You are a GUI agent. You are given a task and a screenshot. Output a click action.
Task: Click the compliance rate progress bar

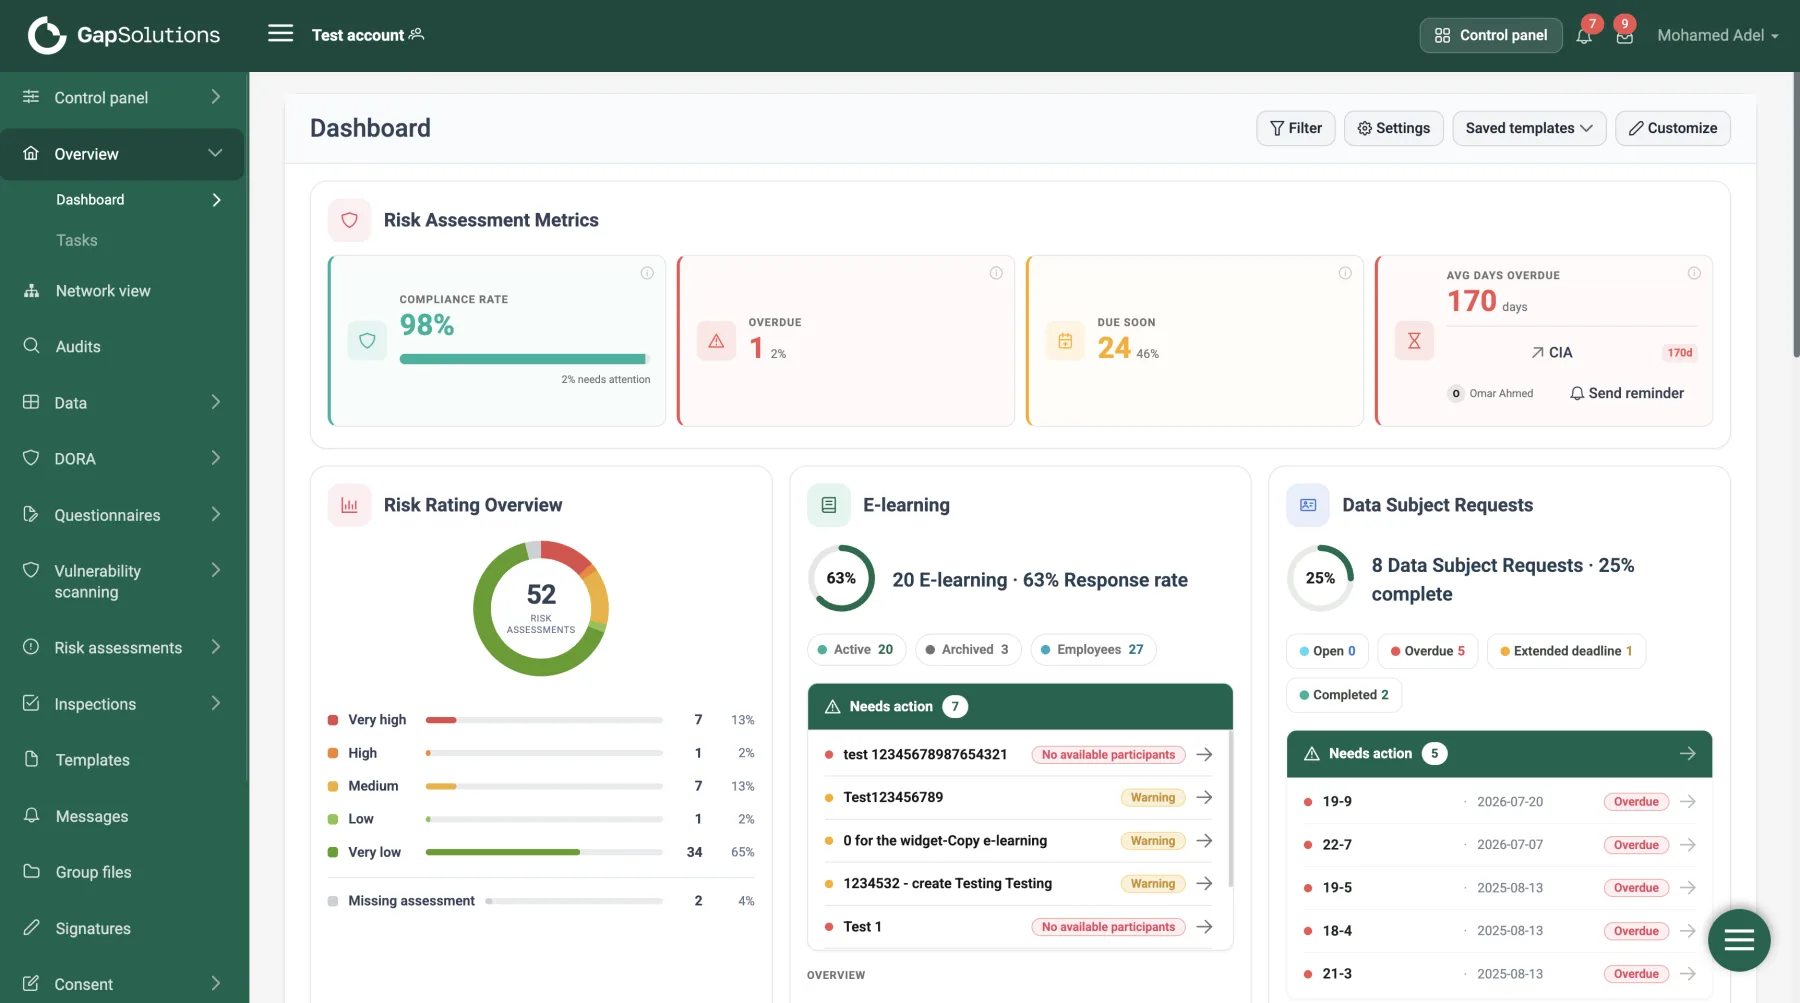point(525,359)
